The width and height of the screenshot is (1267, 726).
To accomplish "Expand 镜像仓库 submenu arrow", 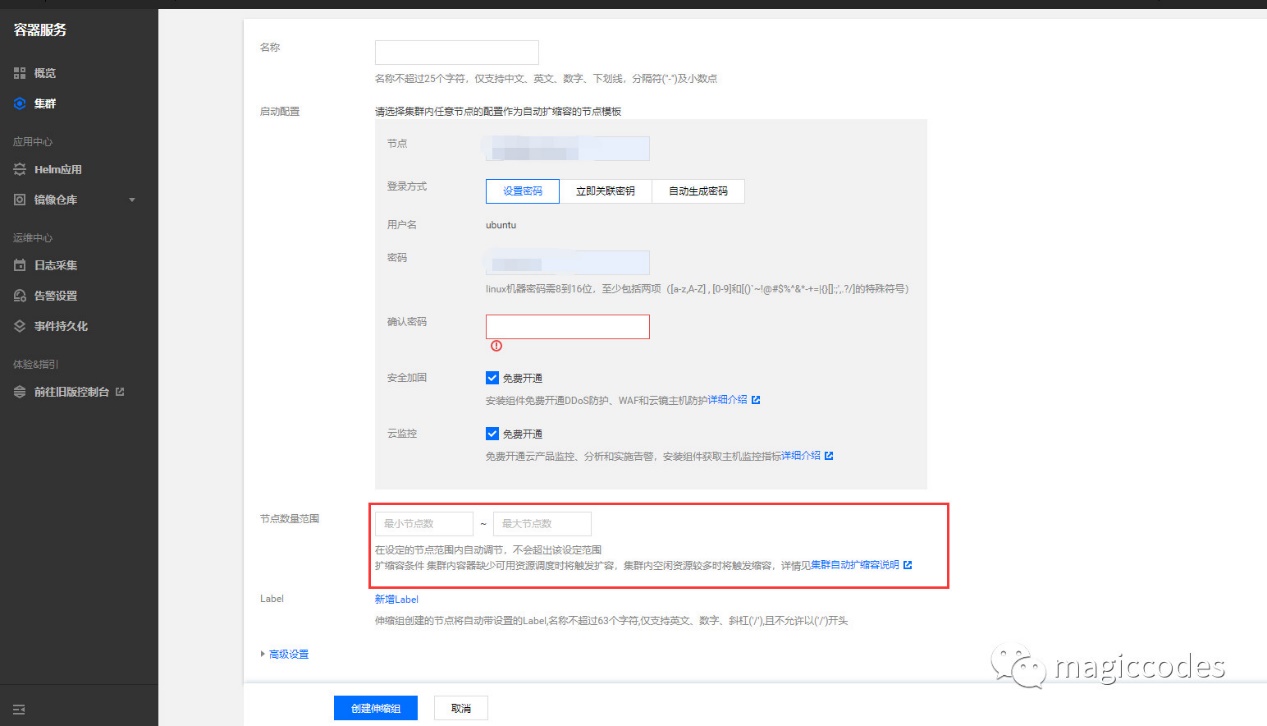I will pyautogui.click(x=132, y=200).
